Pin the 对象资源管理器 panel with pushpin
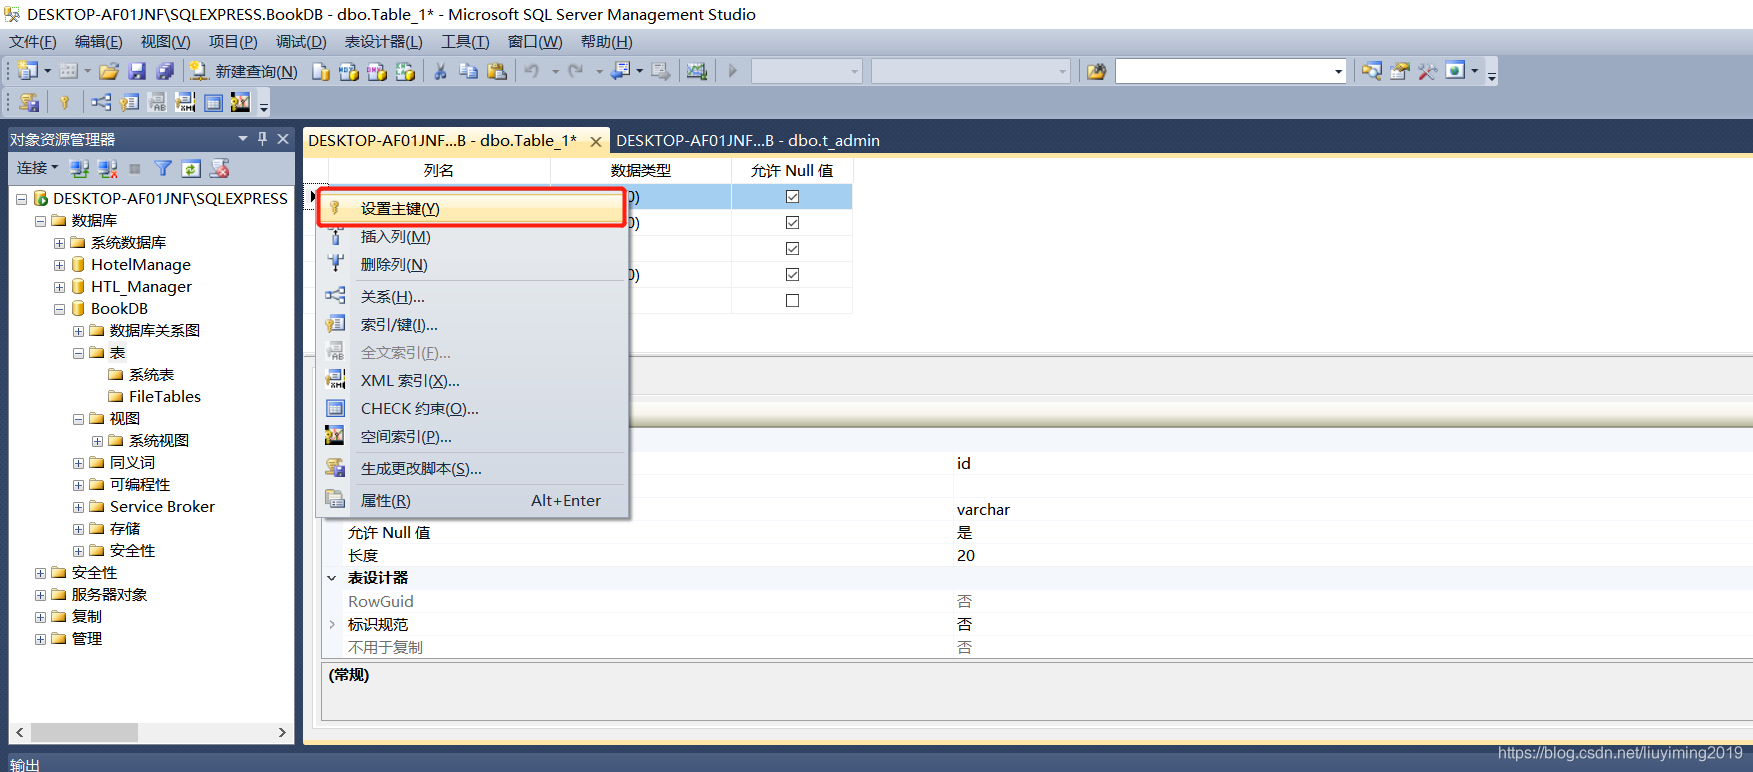This screenshot has width=1753, height=772. coord(263,139)
